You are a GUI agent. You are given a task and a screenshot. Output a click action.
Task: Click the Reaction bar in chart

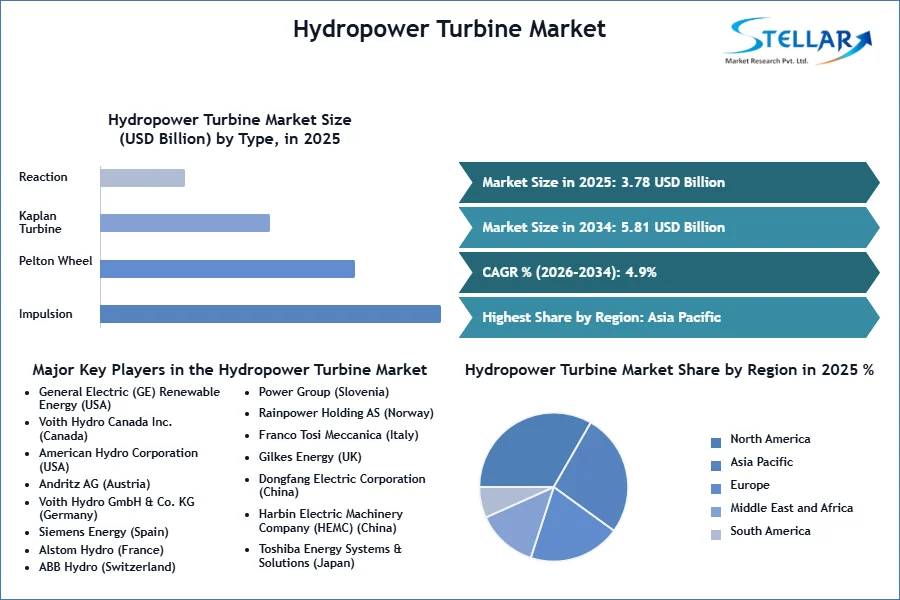tap(142, 177)
